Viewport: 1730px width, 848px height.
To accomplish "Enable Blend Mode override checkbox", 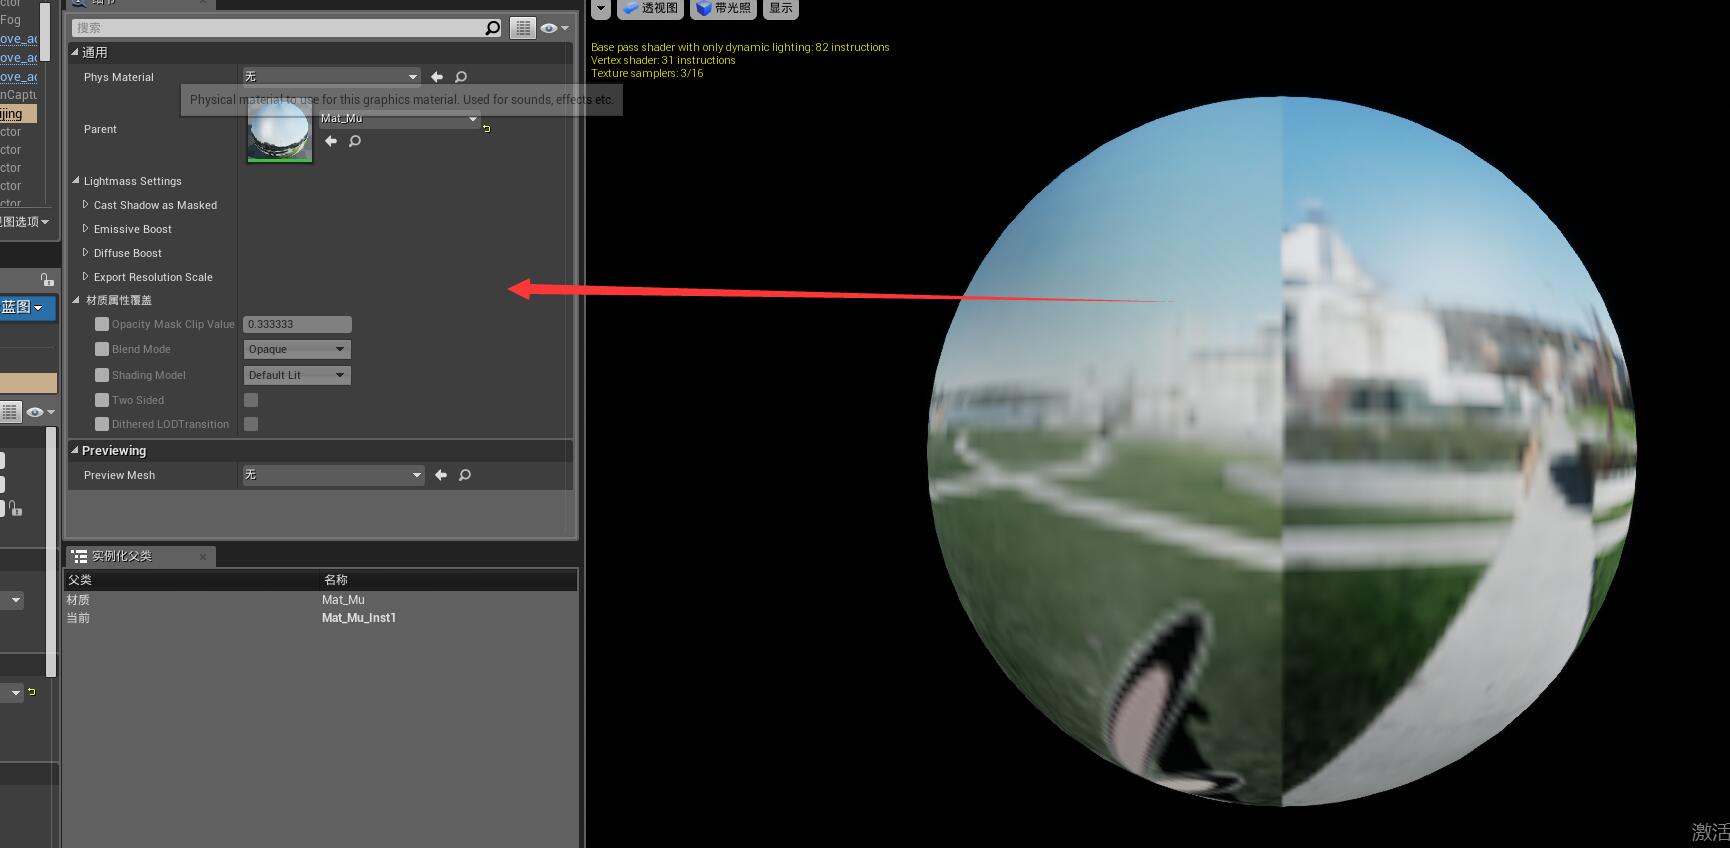I will 102,349.
